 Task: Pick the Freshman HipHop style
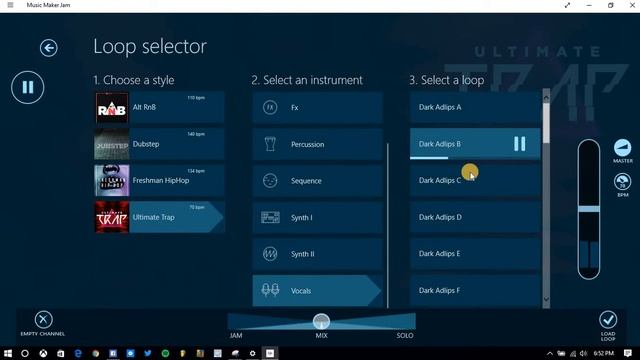[x=159, y=180]
